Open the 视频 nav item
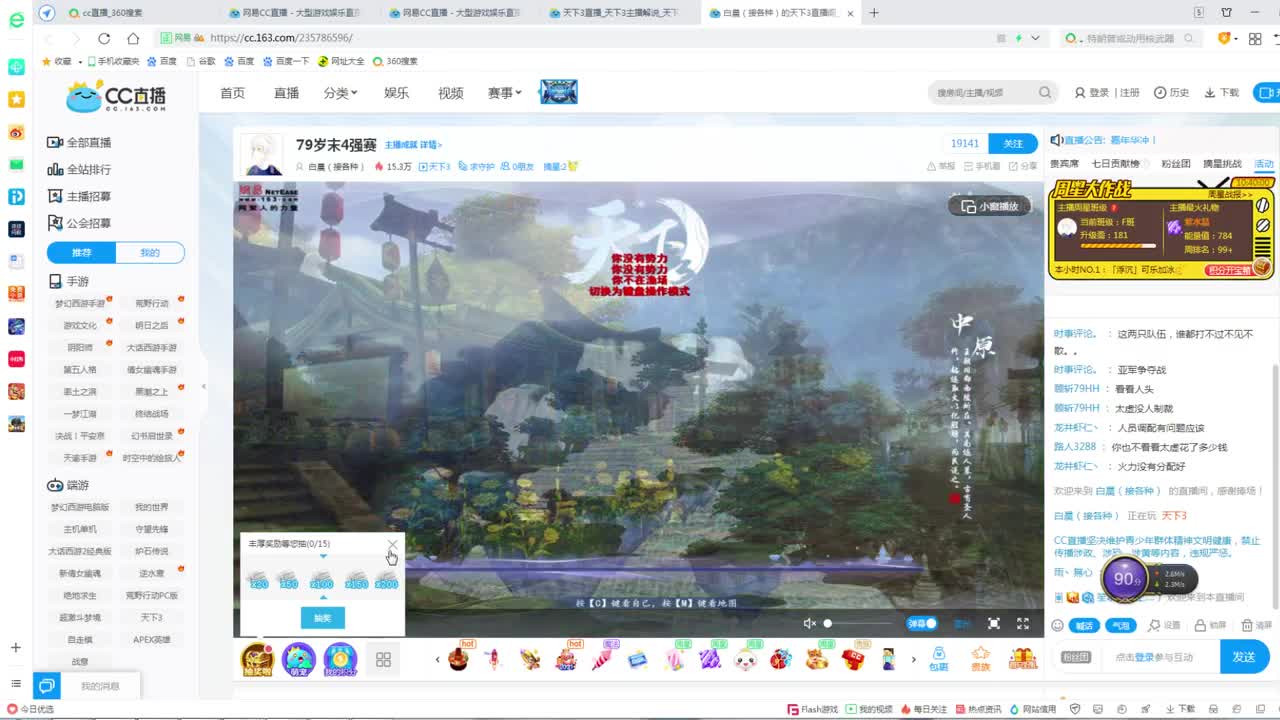Image resolution: width=1280 pixels, height=720 pixels. click(450, 92)
